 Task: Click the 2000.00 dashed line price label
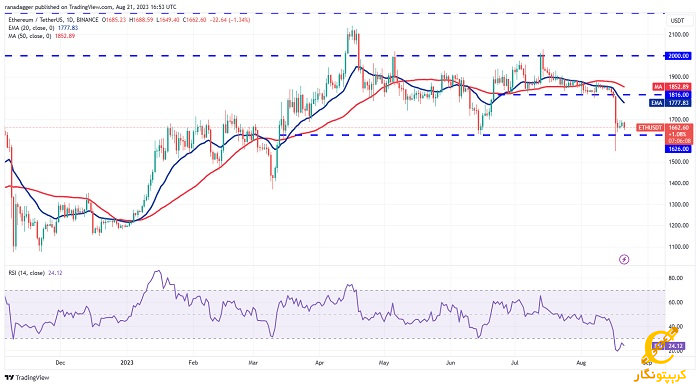[x=678, y=56]
